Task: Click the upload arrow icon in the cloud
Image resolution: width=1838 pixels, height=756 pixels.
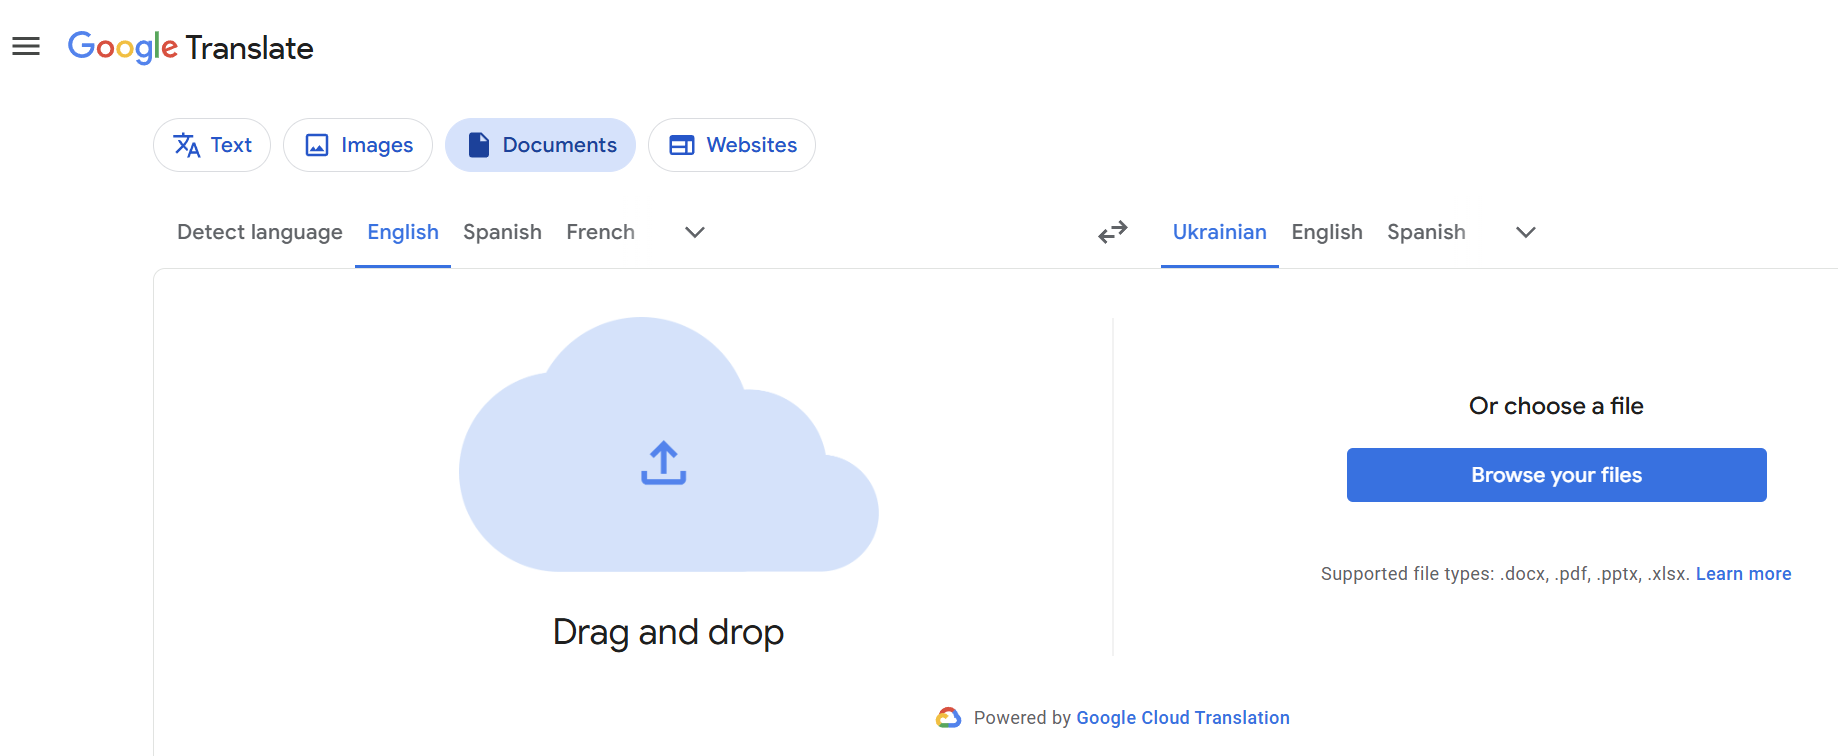Action: pos(664,463)
